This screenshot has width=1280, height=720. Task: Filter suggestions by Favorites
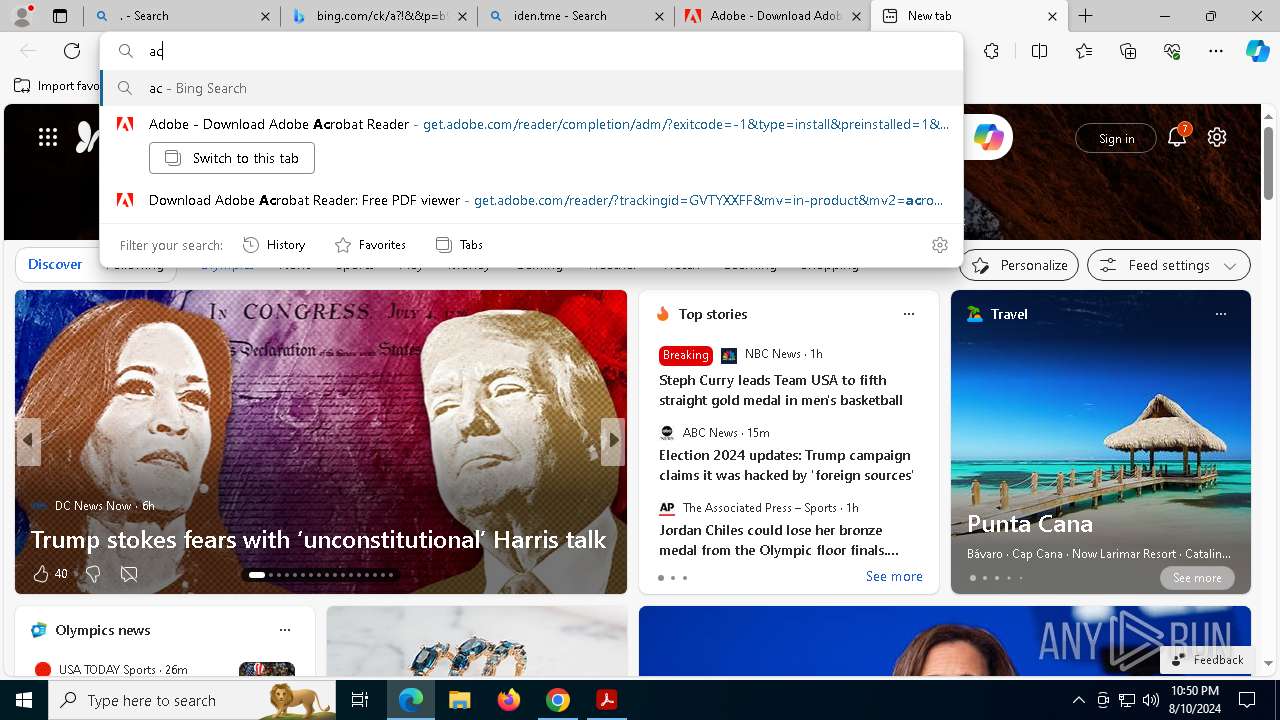click(x=370, y=245)
